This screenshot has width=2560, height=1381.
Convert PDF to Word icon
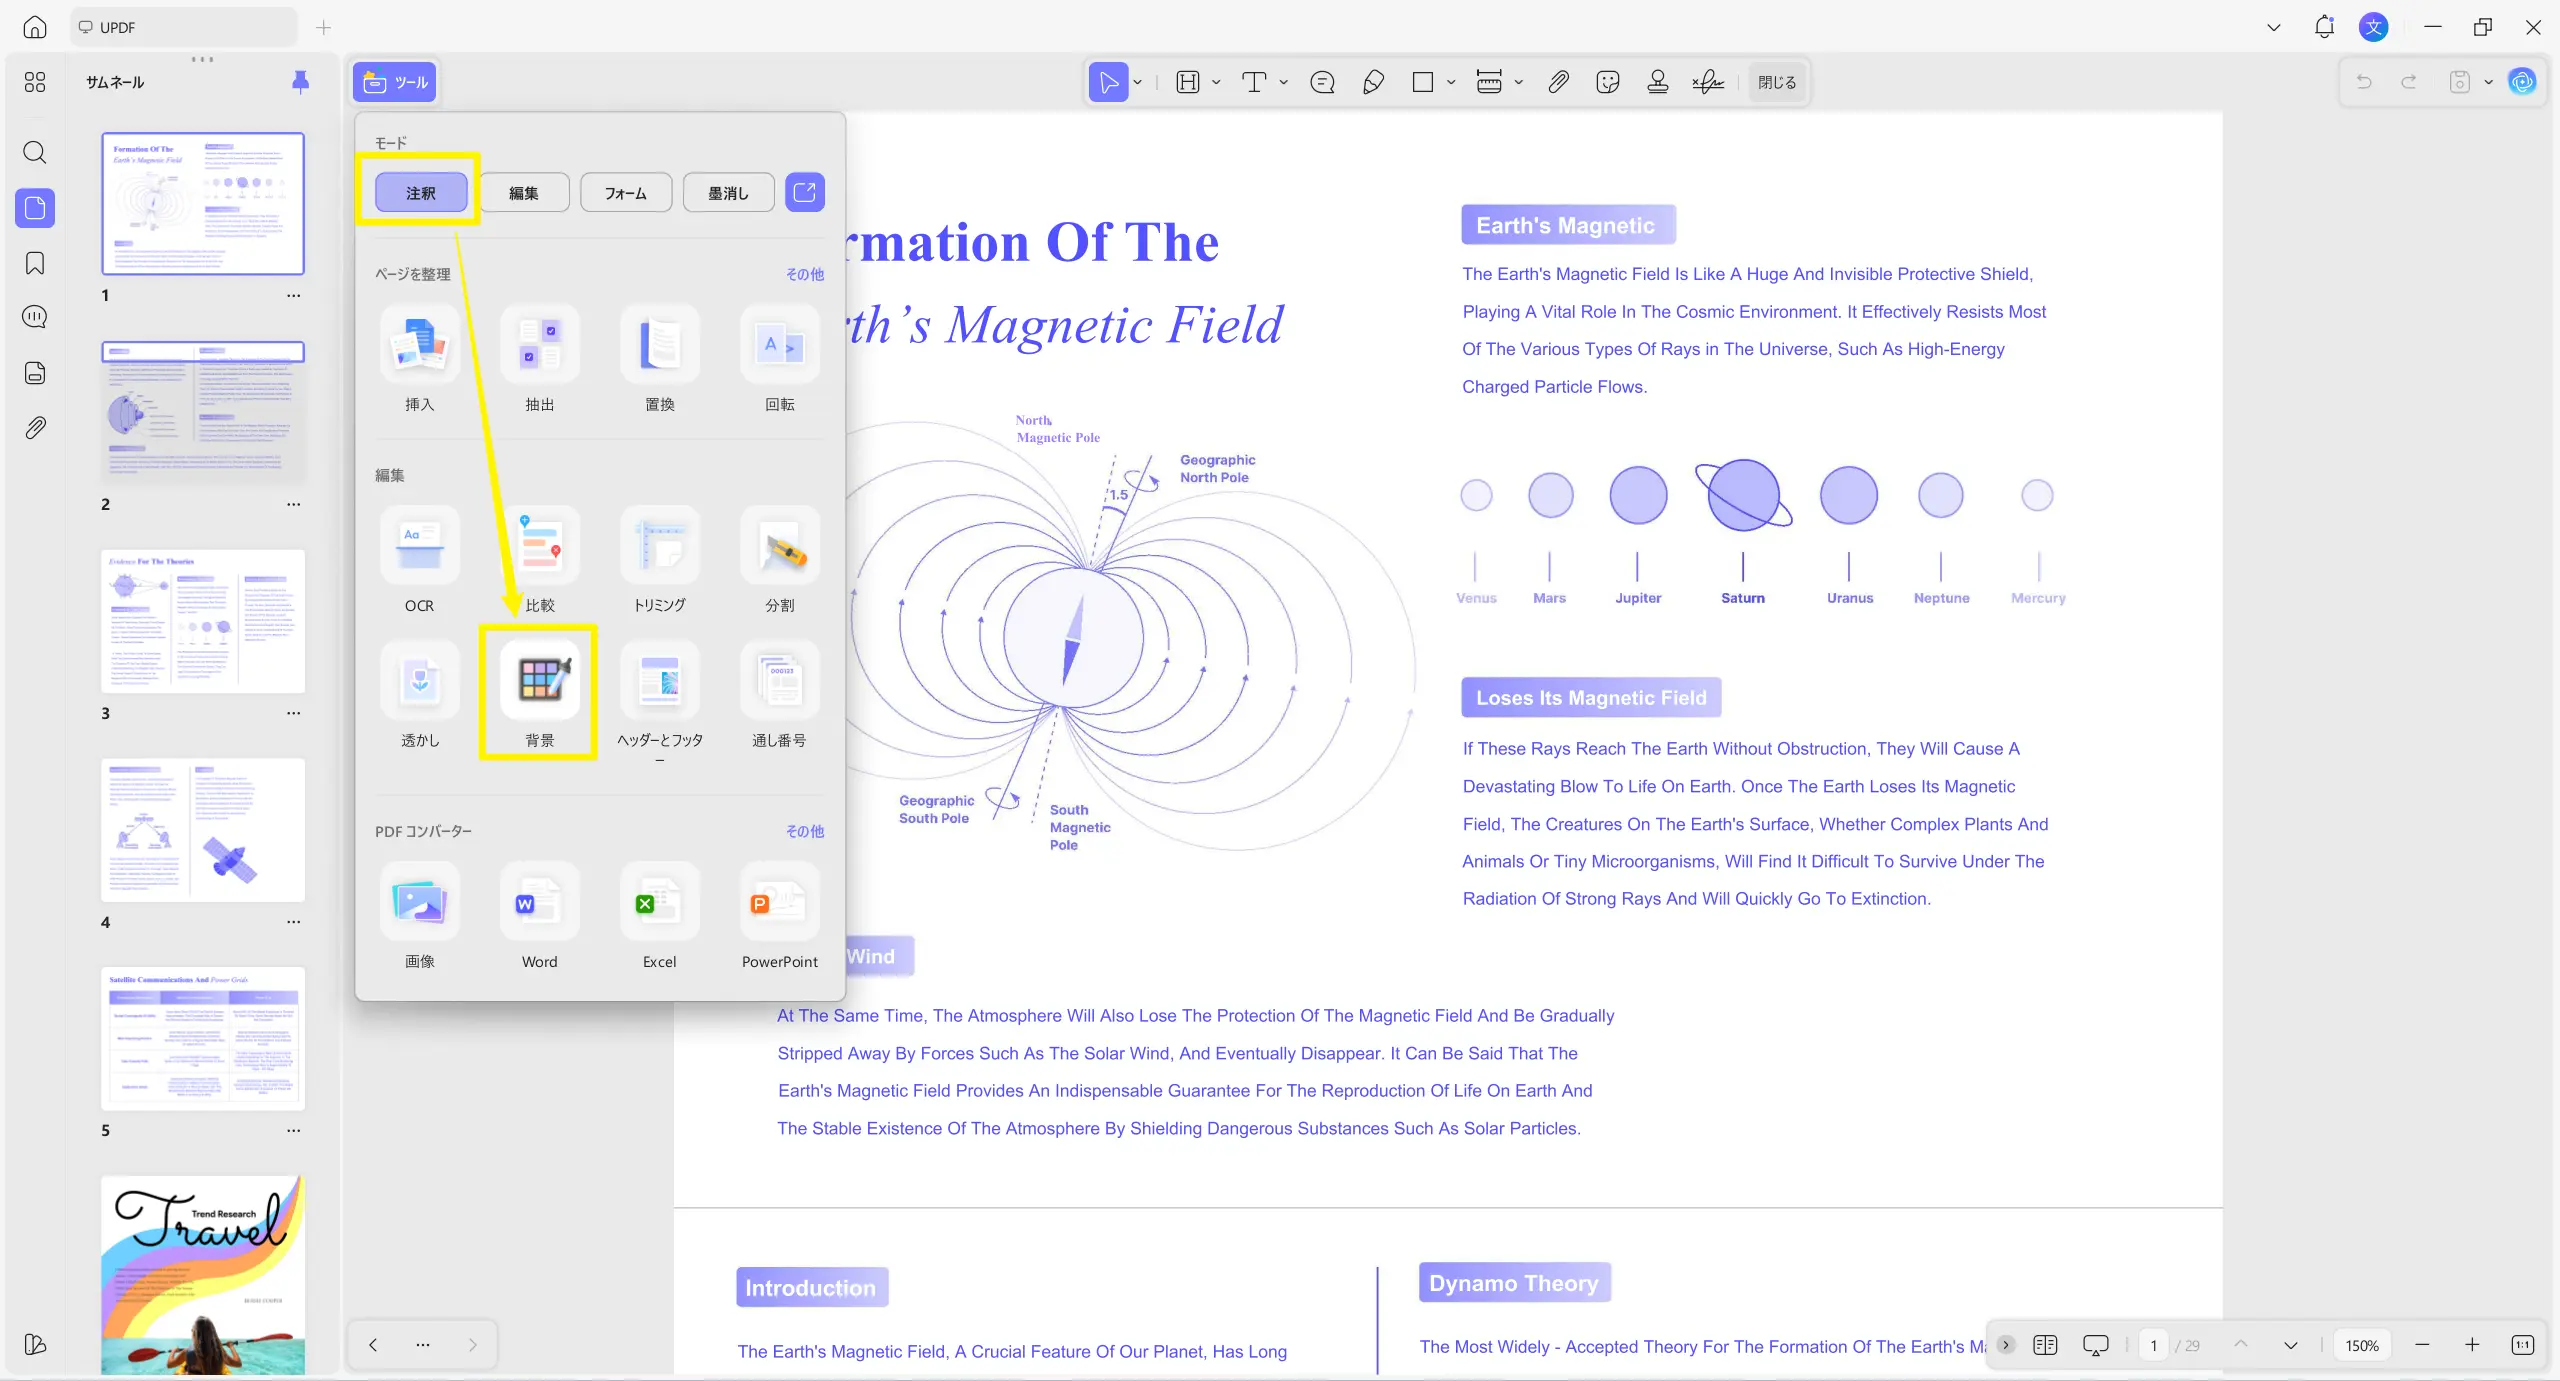pyautogui.click(x=539, y=903)
